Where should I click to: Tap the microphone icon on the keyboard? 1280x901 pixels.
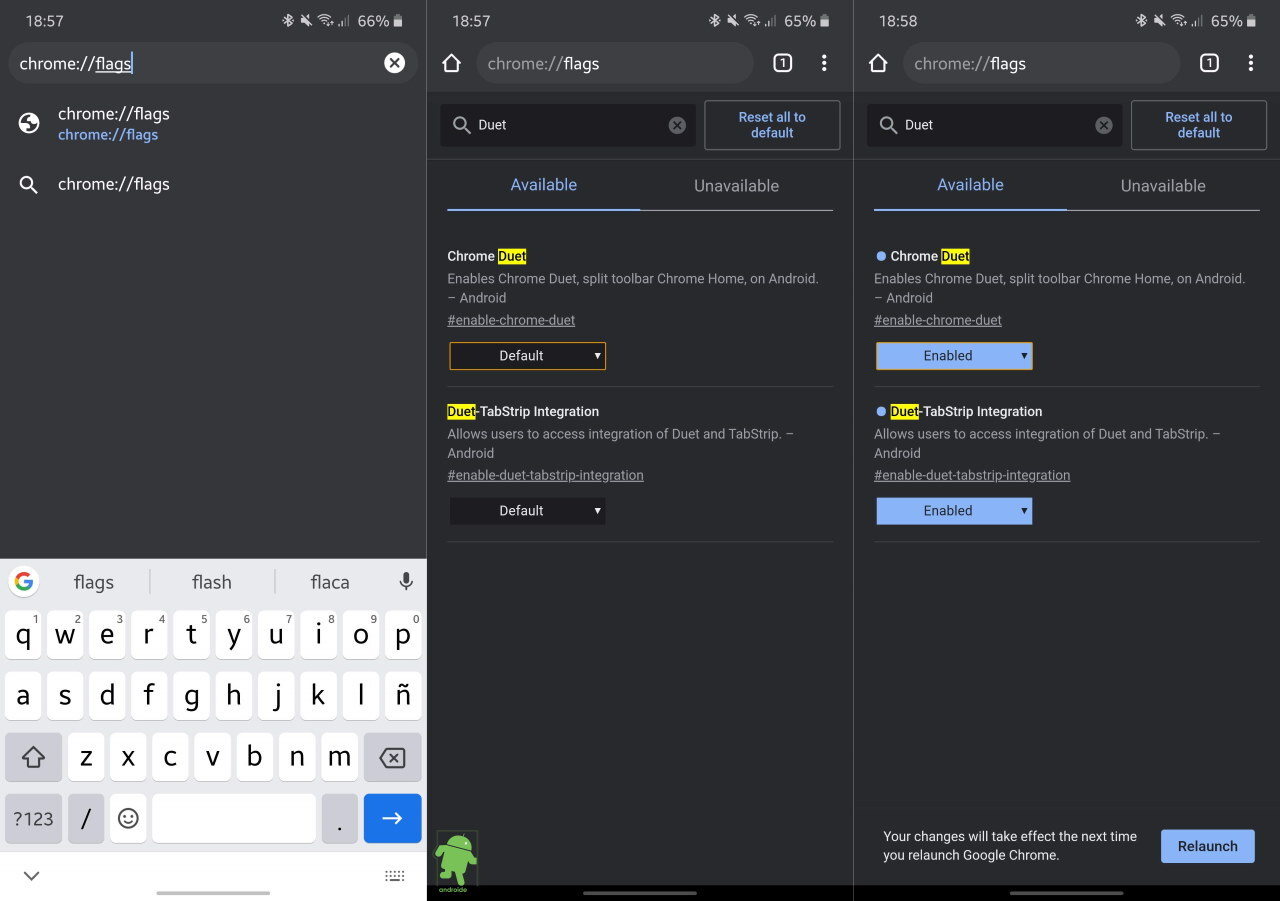[x=405, y=581]
